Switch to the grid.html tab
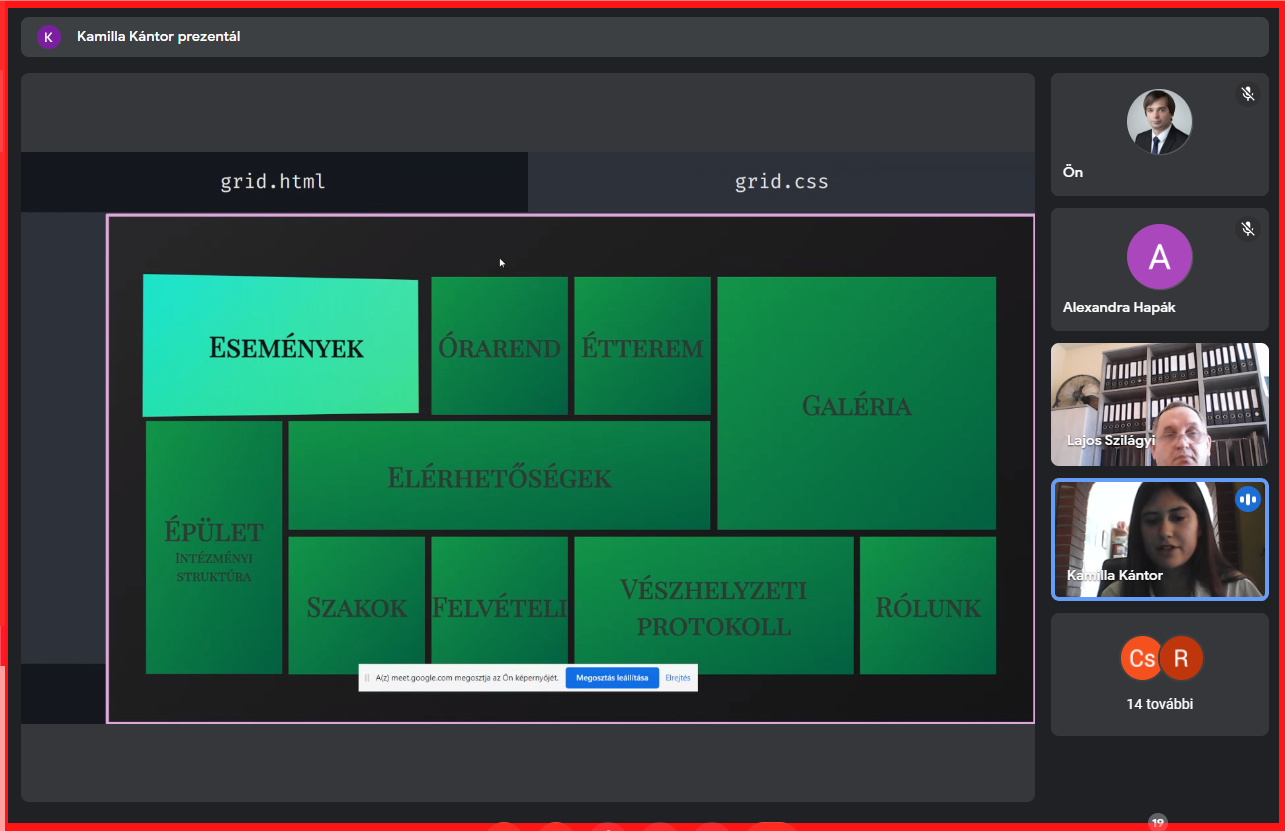The height and width of the screenshot is (831, 1285). [x=273, y=182]
